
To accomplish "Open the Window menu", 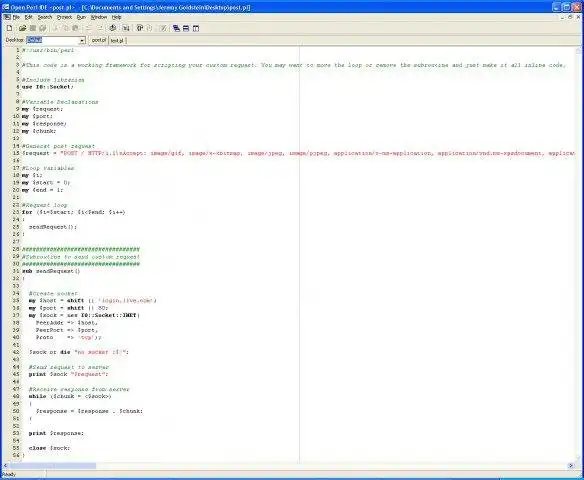I will [99, 17].
